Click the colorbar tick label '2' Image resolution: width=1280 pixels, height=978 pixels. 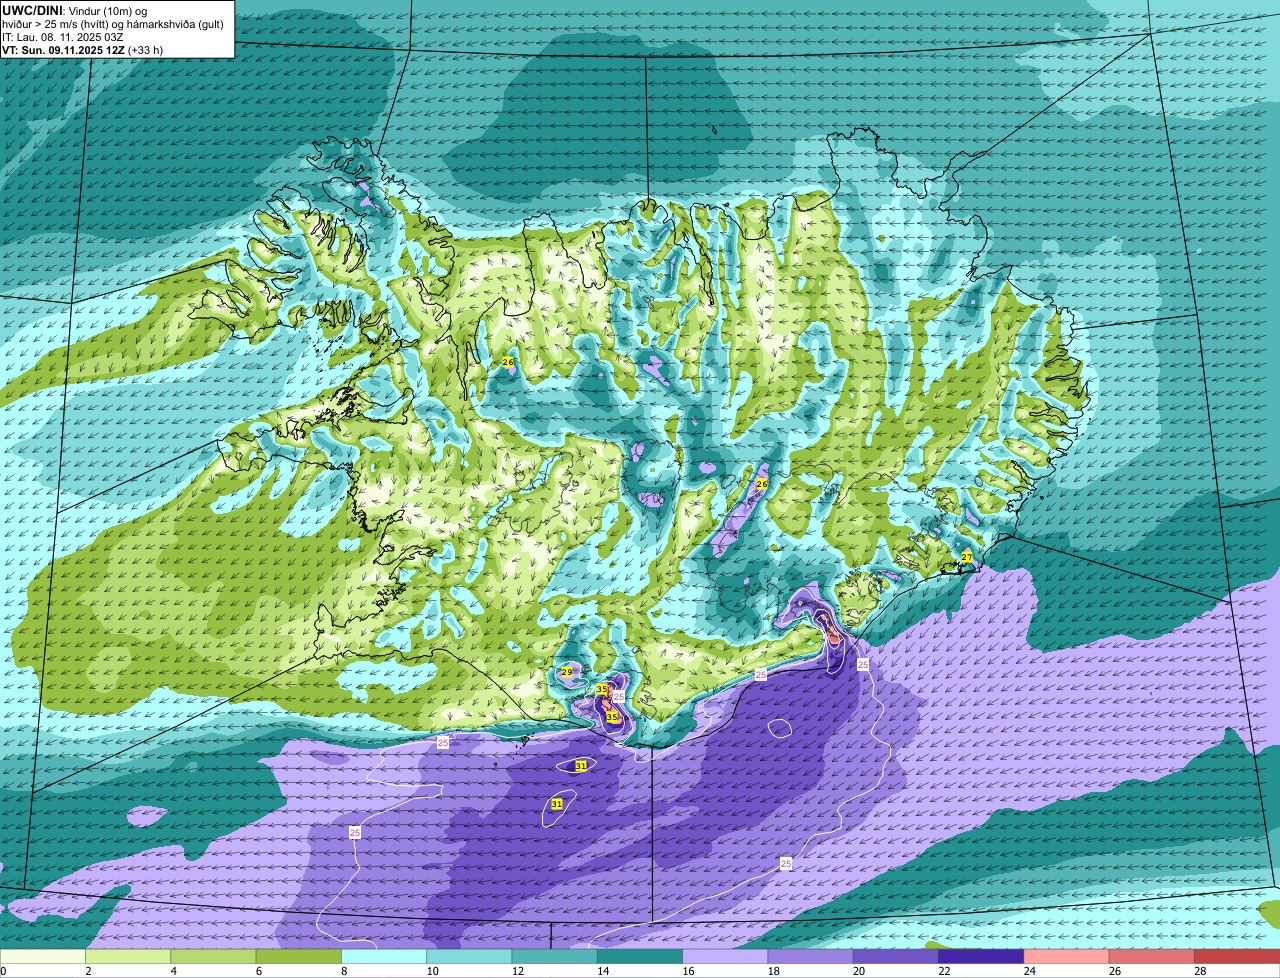pos(88,971)
